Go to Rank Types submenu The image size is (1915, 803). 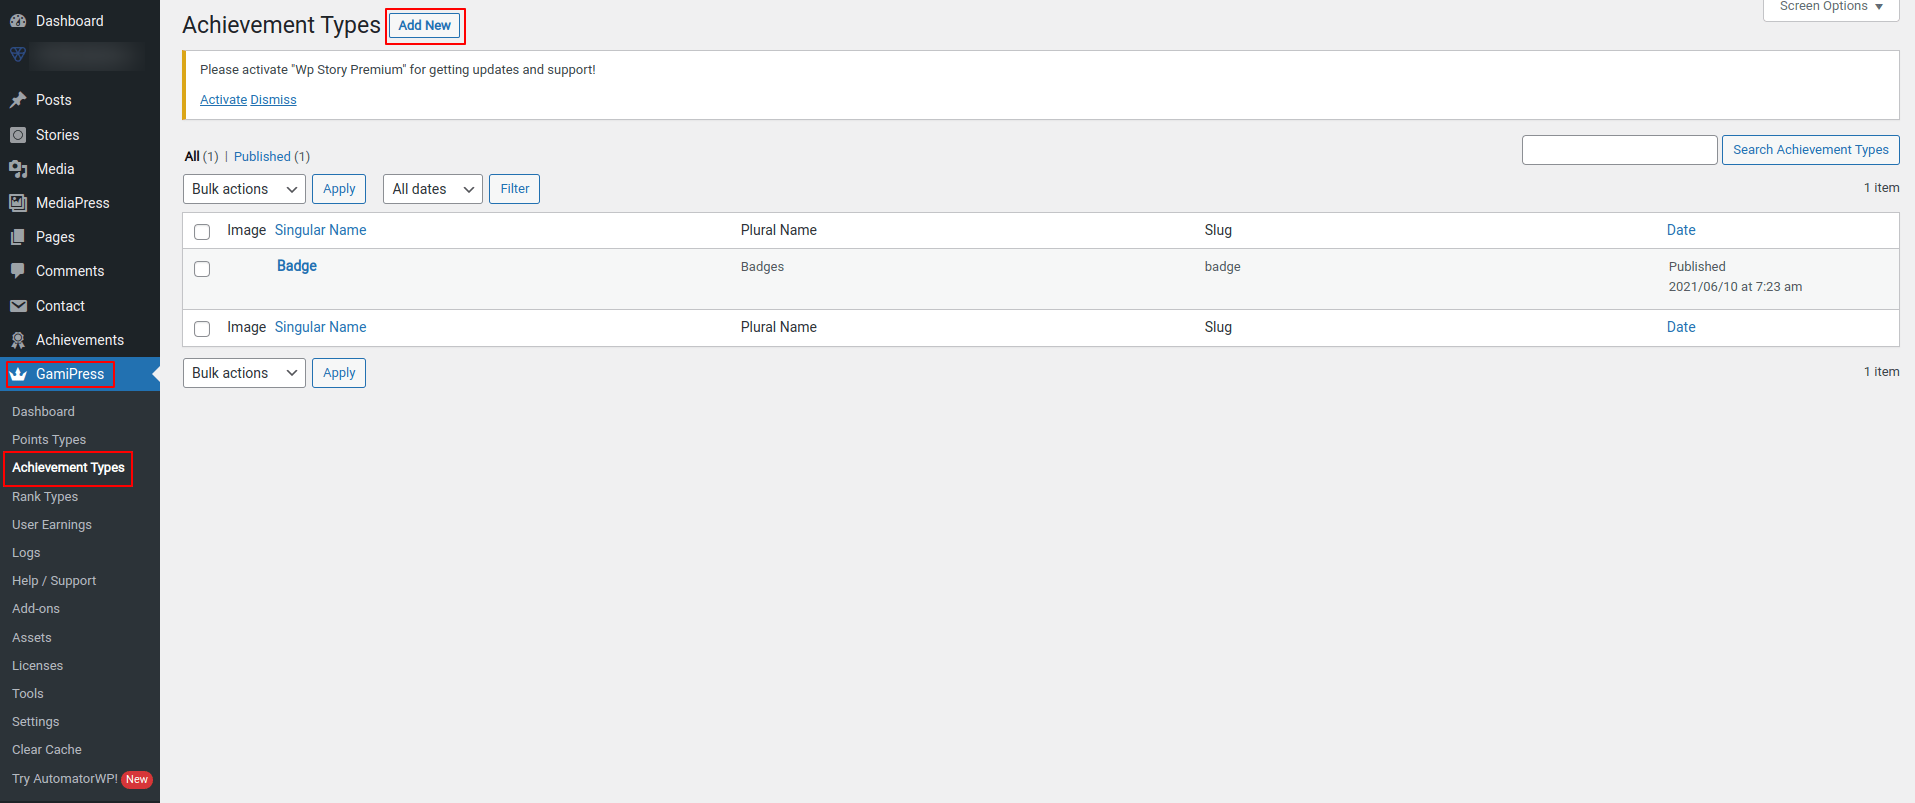click(45, 497)
